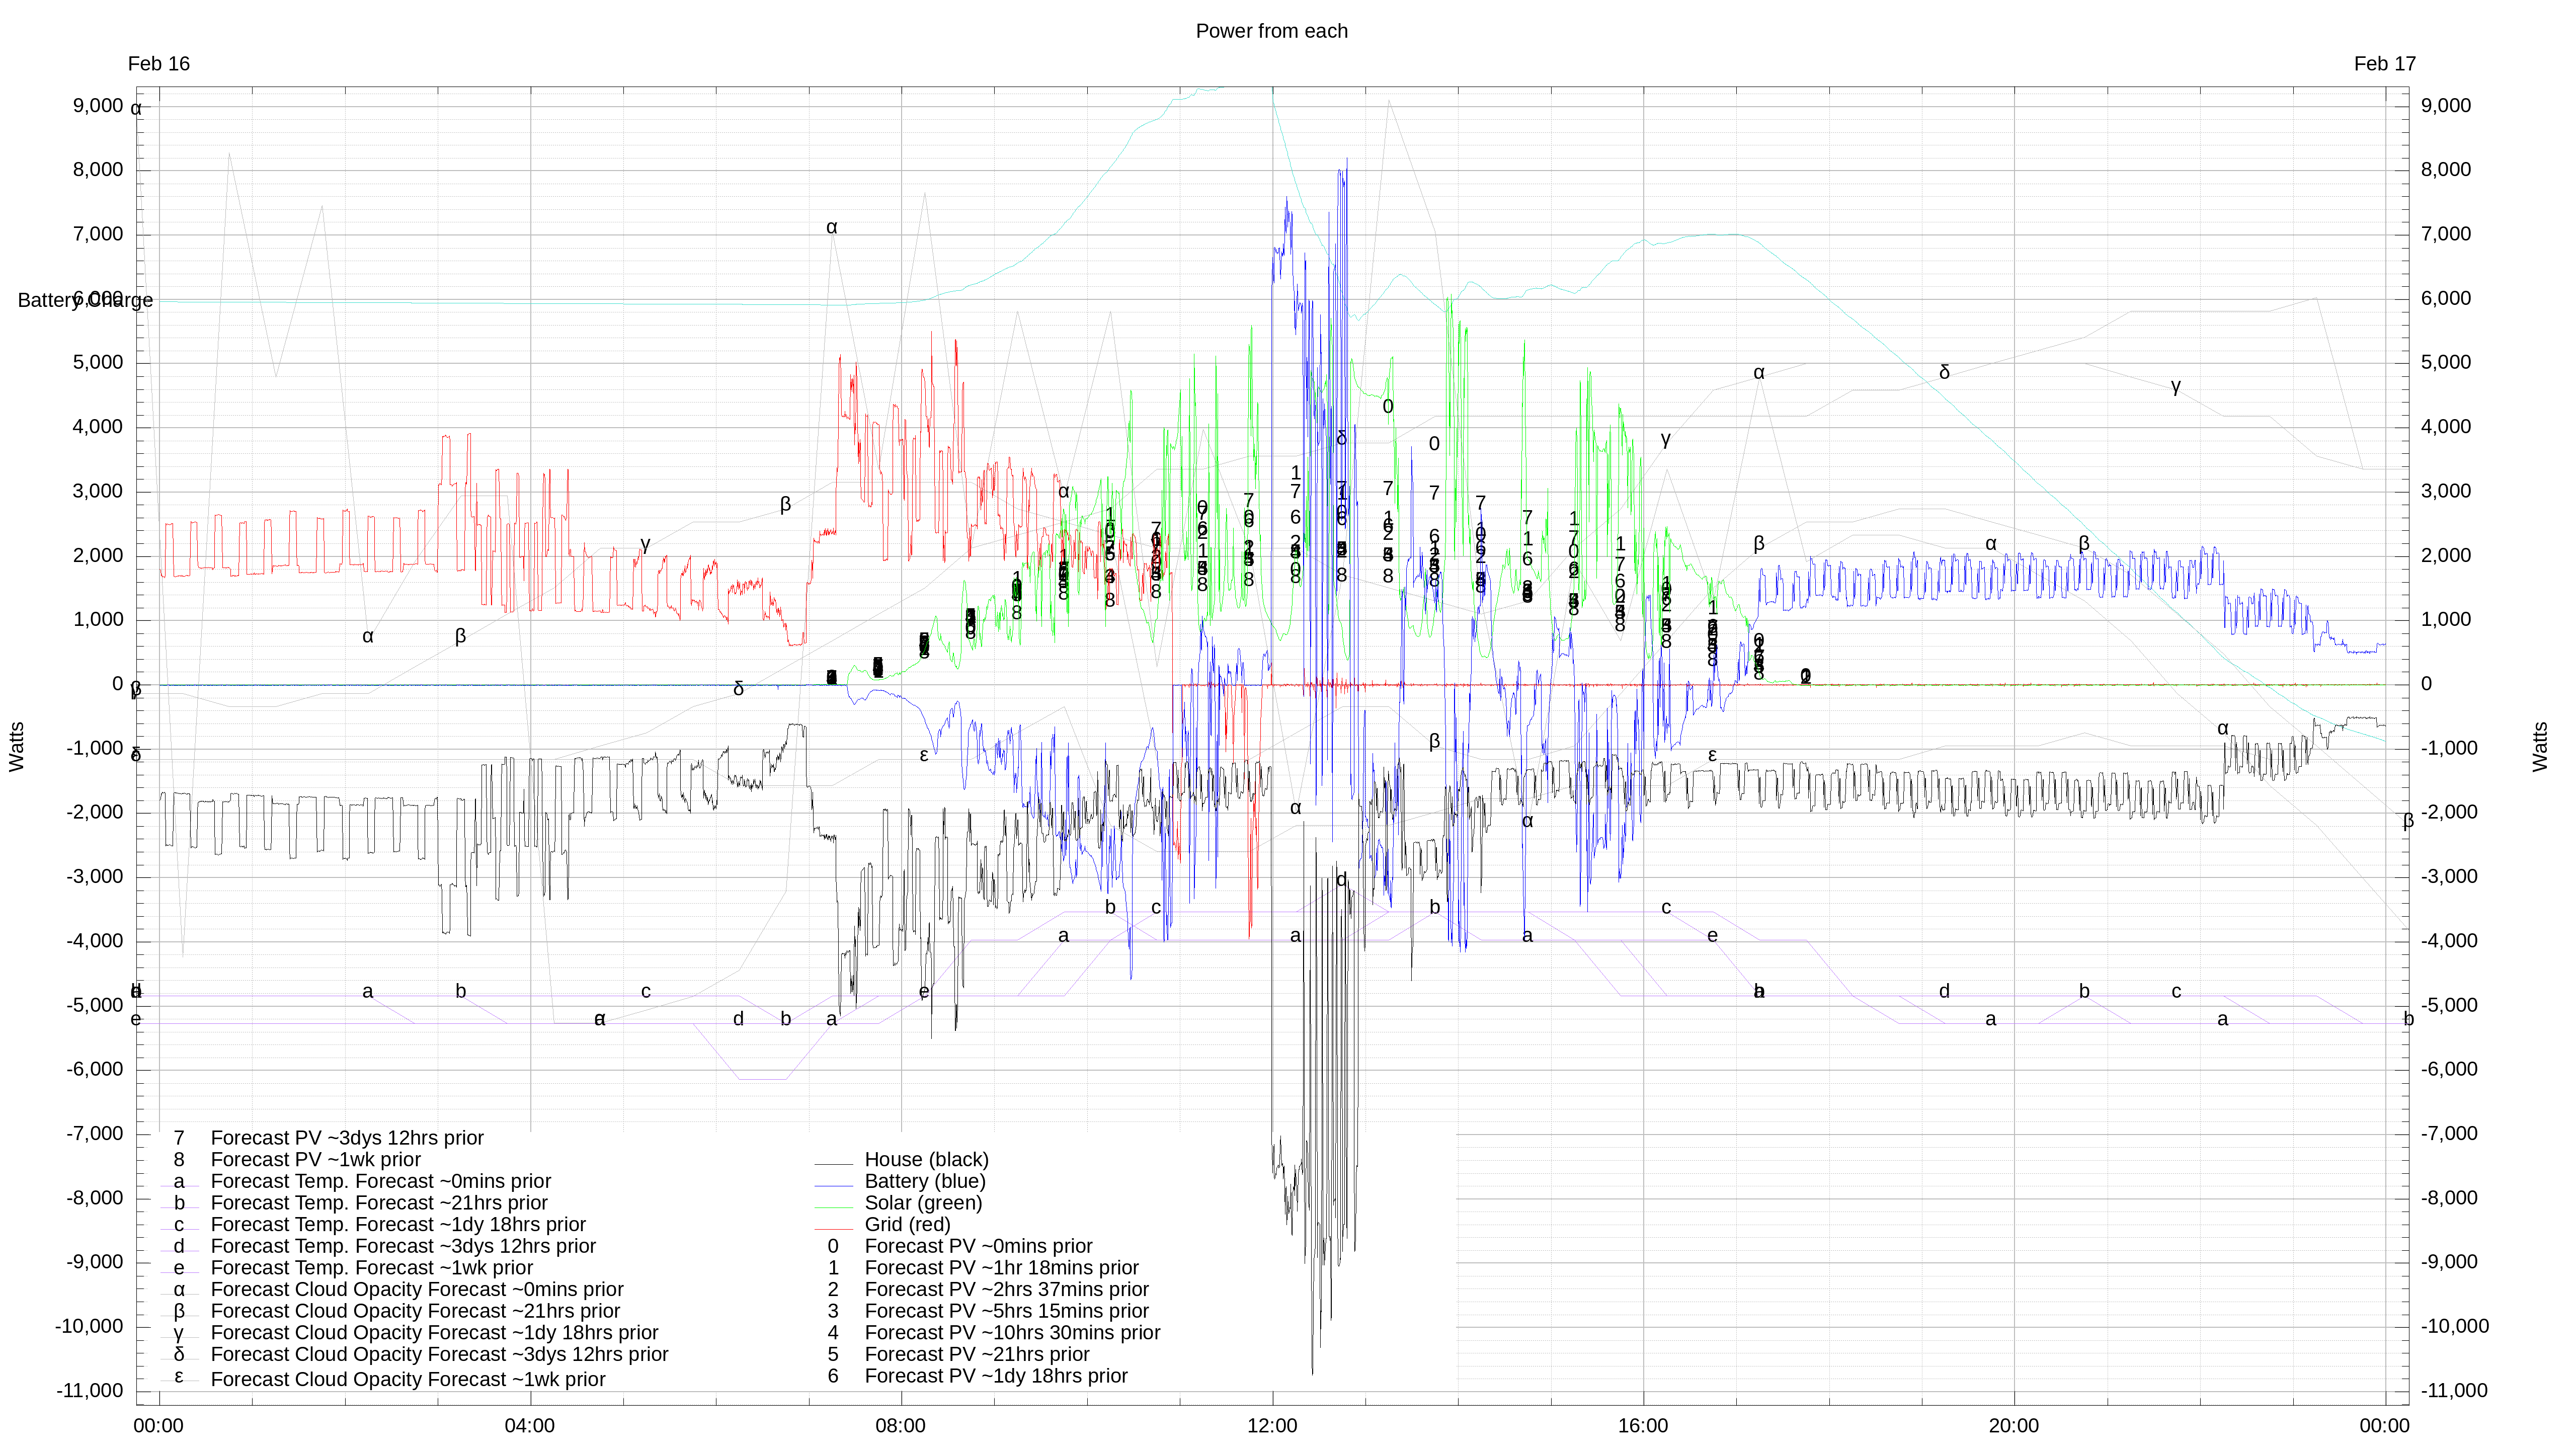Click Cloud Opacity Forecast ~3dys 12hrs prior legend
The image size is (2576, 1449).
[439, 1355]
